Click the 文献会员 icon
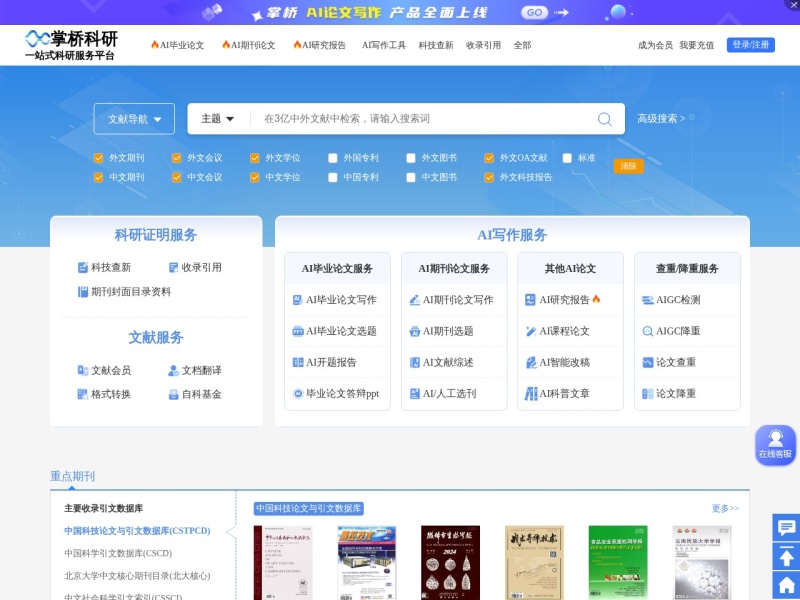The image size is (800, 600). click(83, 370)
